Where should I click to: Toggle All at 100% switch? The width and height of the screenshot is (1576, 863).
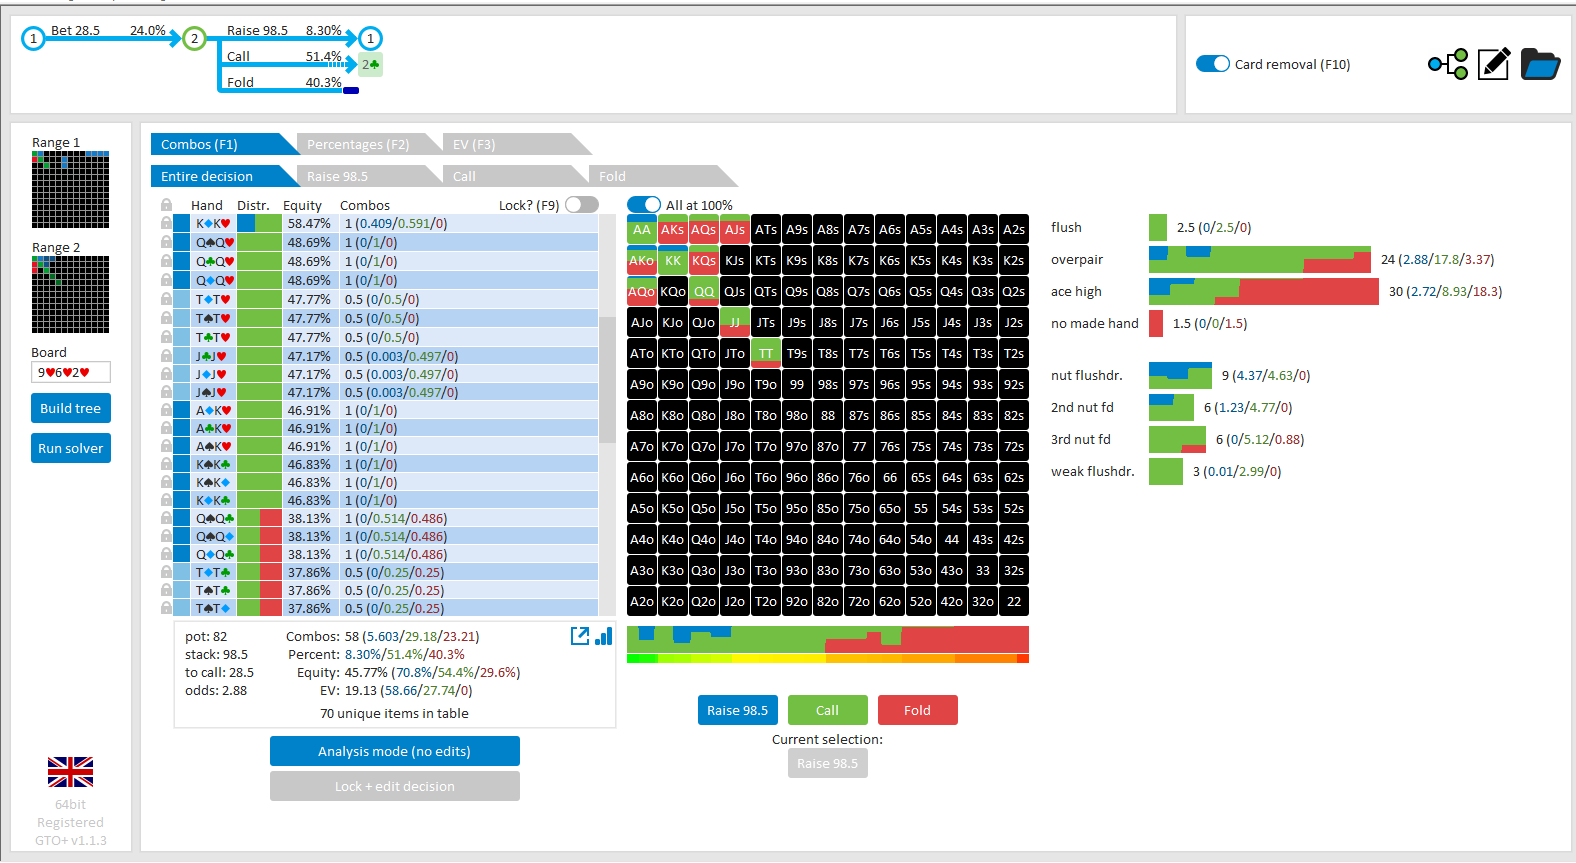[644, 205]
